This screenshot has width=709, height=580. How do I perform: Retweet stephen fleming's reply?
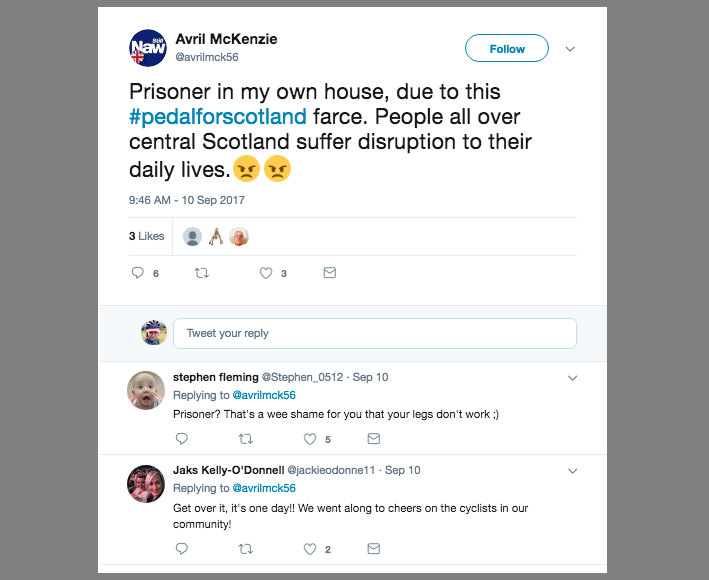click(x=245, y=438)
